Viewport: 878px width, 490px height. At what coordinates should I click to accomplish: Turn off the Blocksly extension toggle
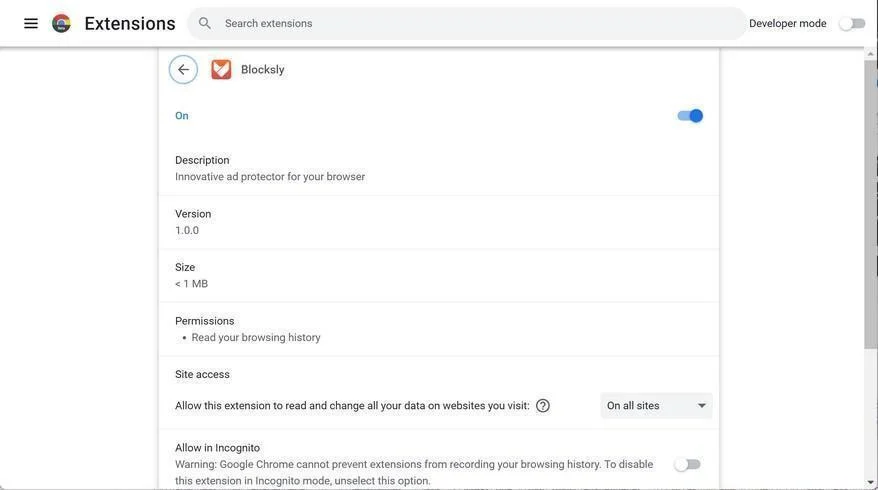point(690,116)
